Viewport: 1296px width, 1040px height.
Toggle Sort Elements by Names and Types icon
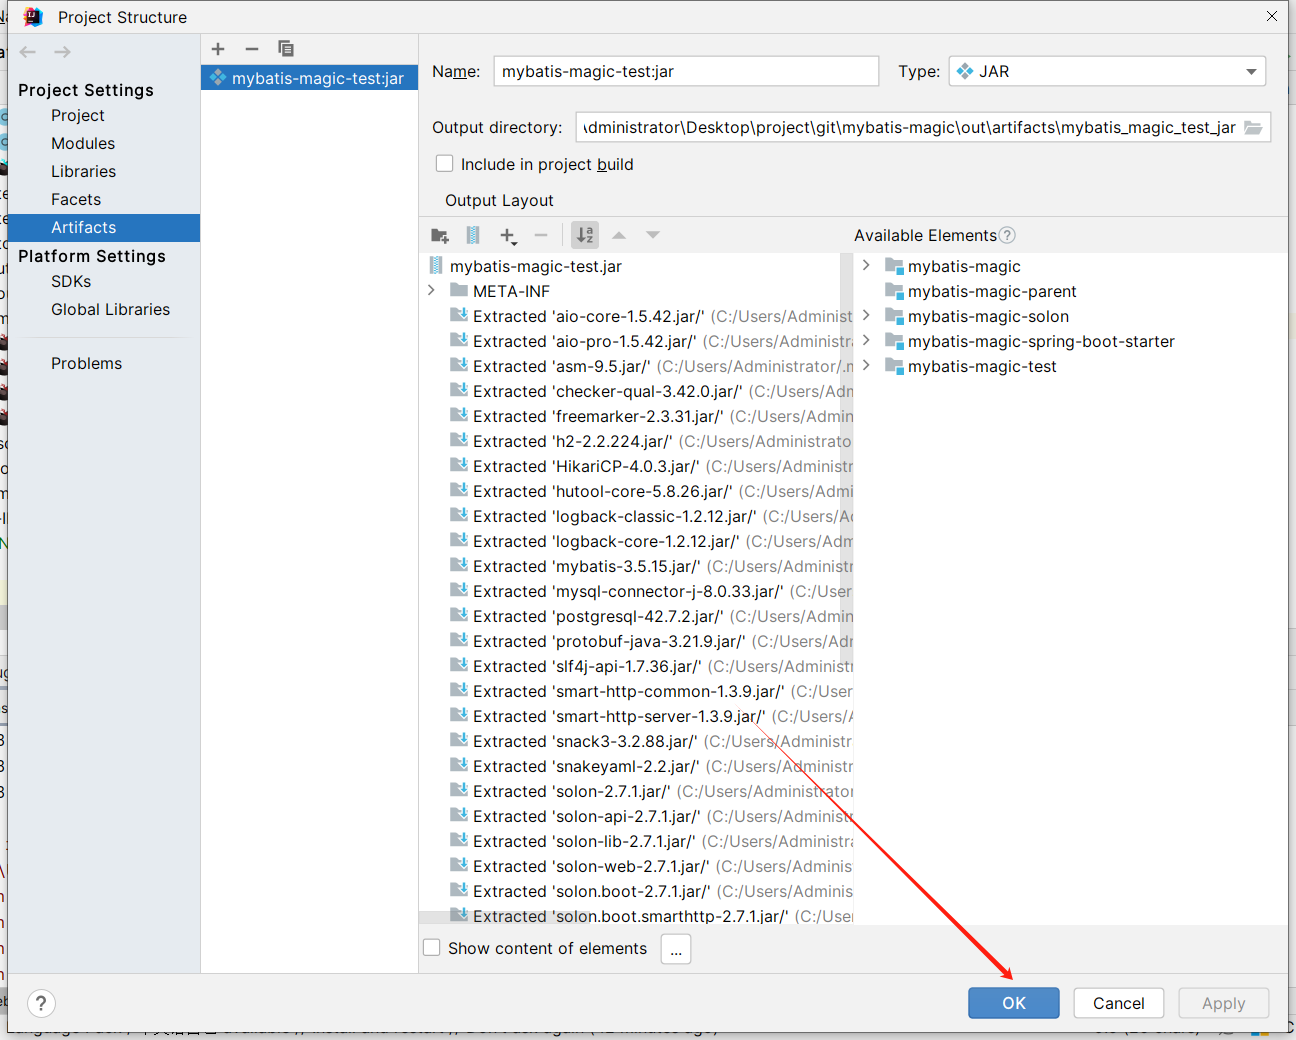(585, 236)
